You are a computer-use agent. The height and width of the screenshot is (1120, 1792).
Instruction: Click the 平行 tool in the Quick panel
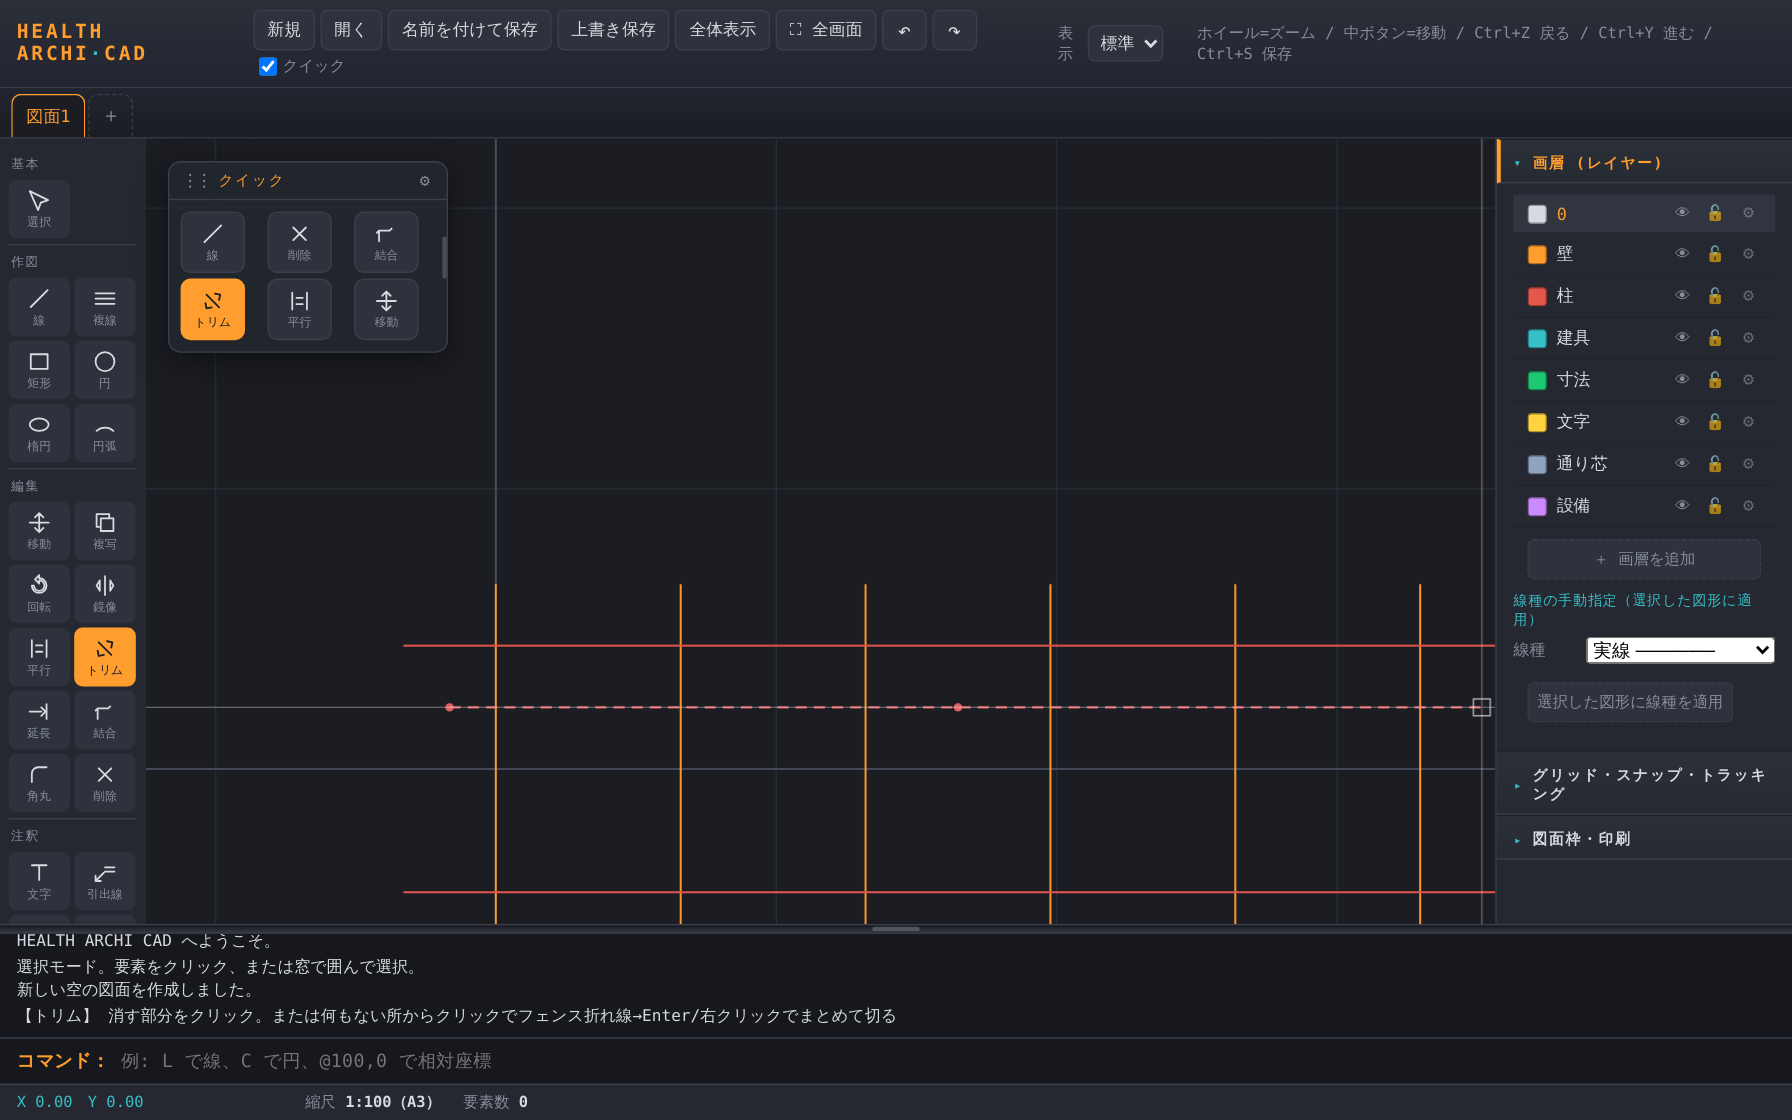[x=299, y=309]
